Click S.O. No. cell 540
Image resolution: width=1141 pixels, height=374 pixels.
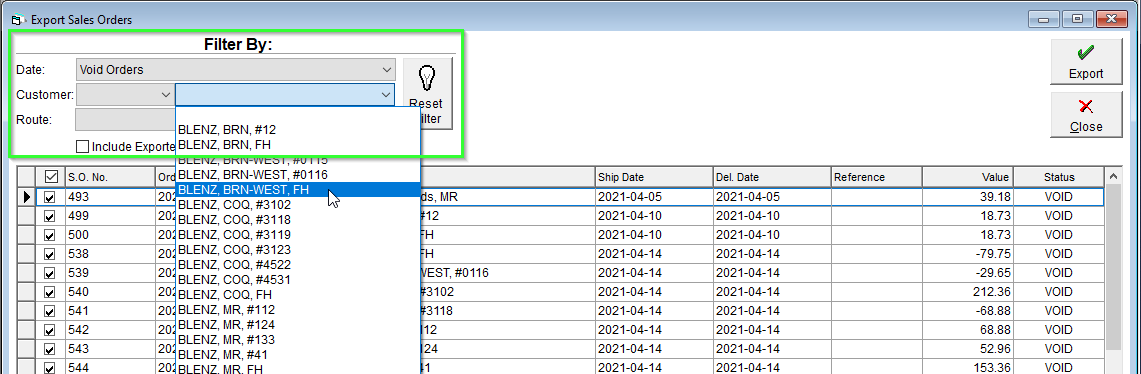[x=109, y=292]
